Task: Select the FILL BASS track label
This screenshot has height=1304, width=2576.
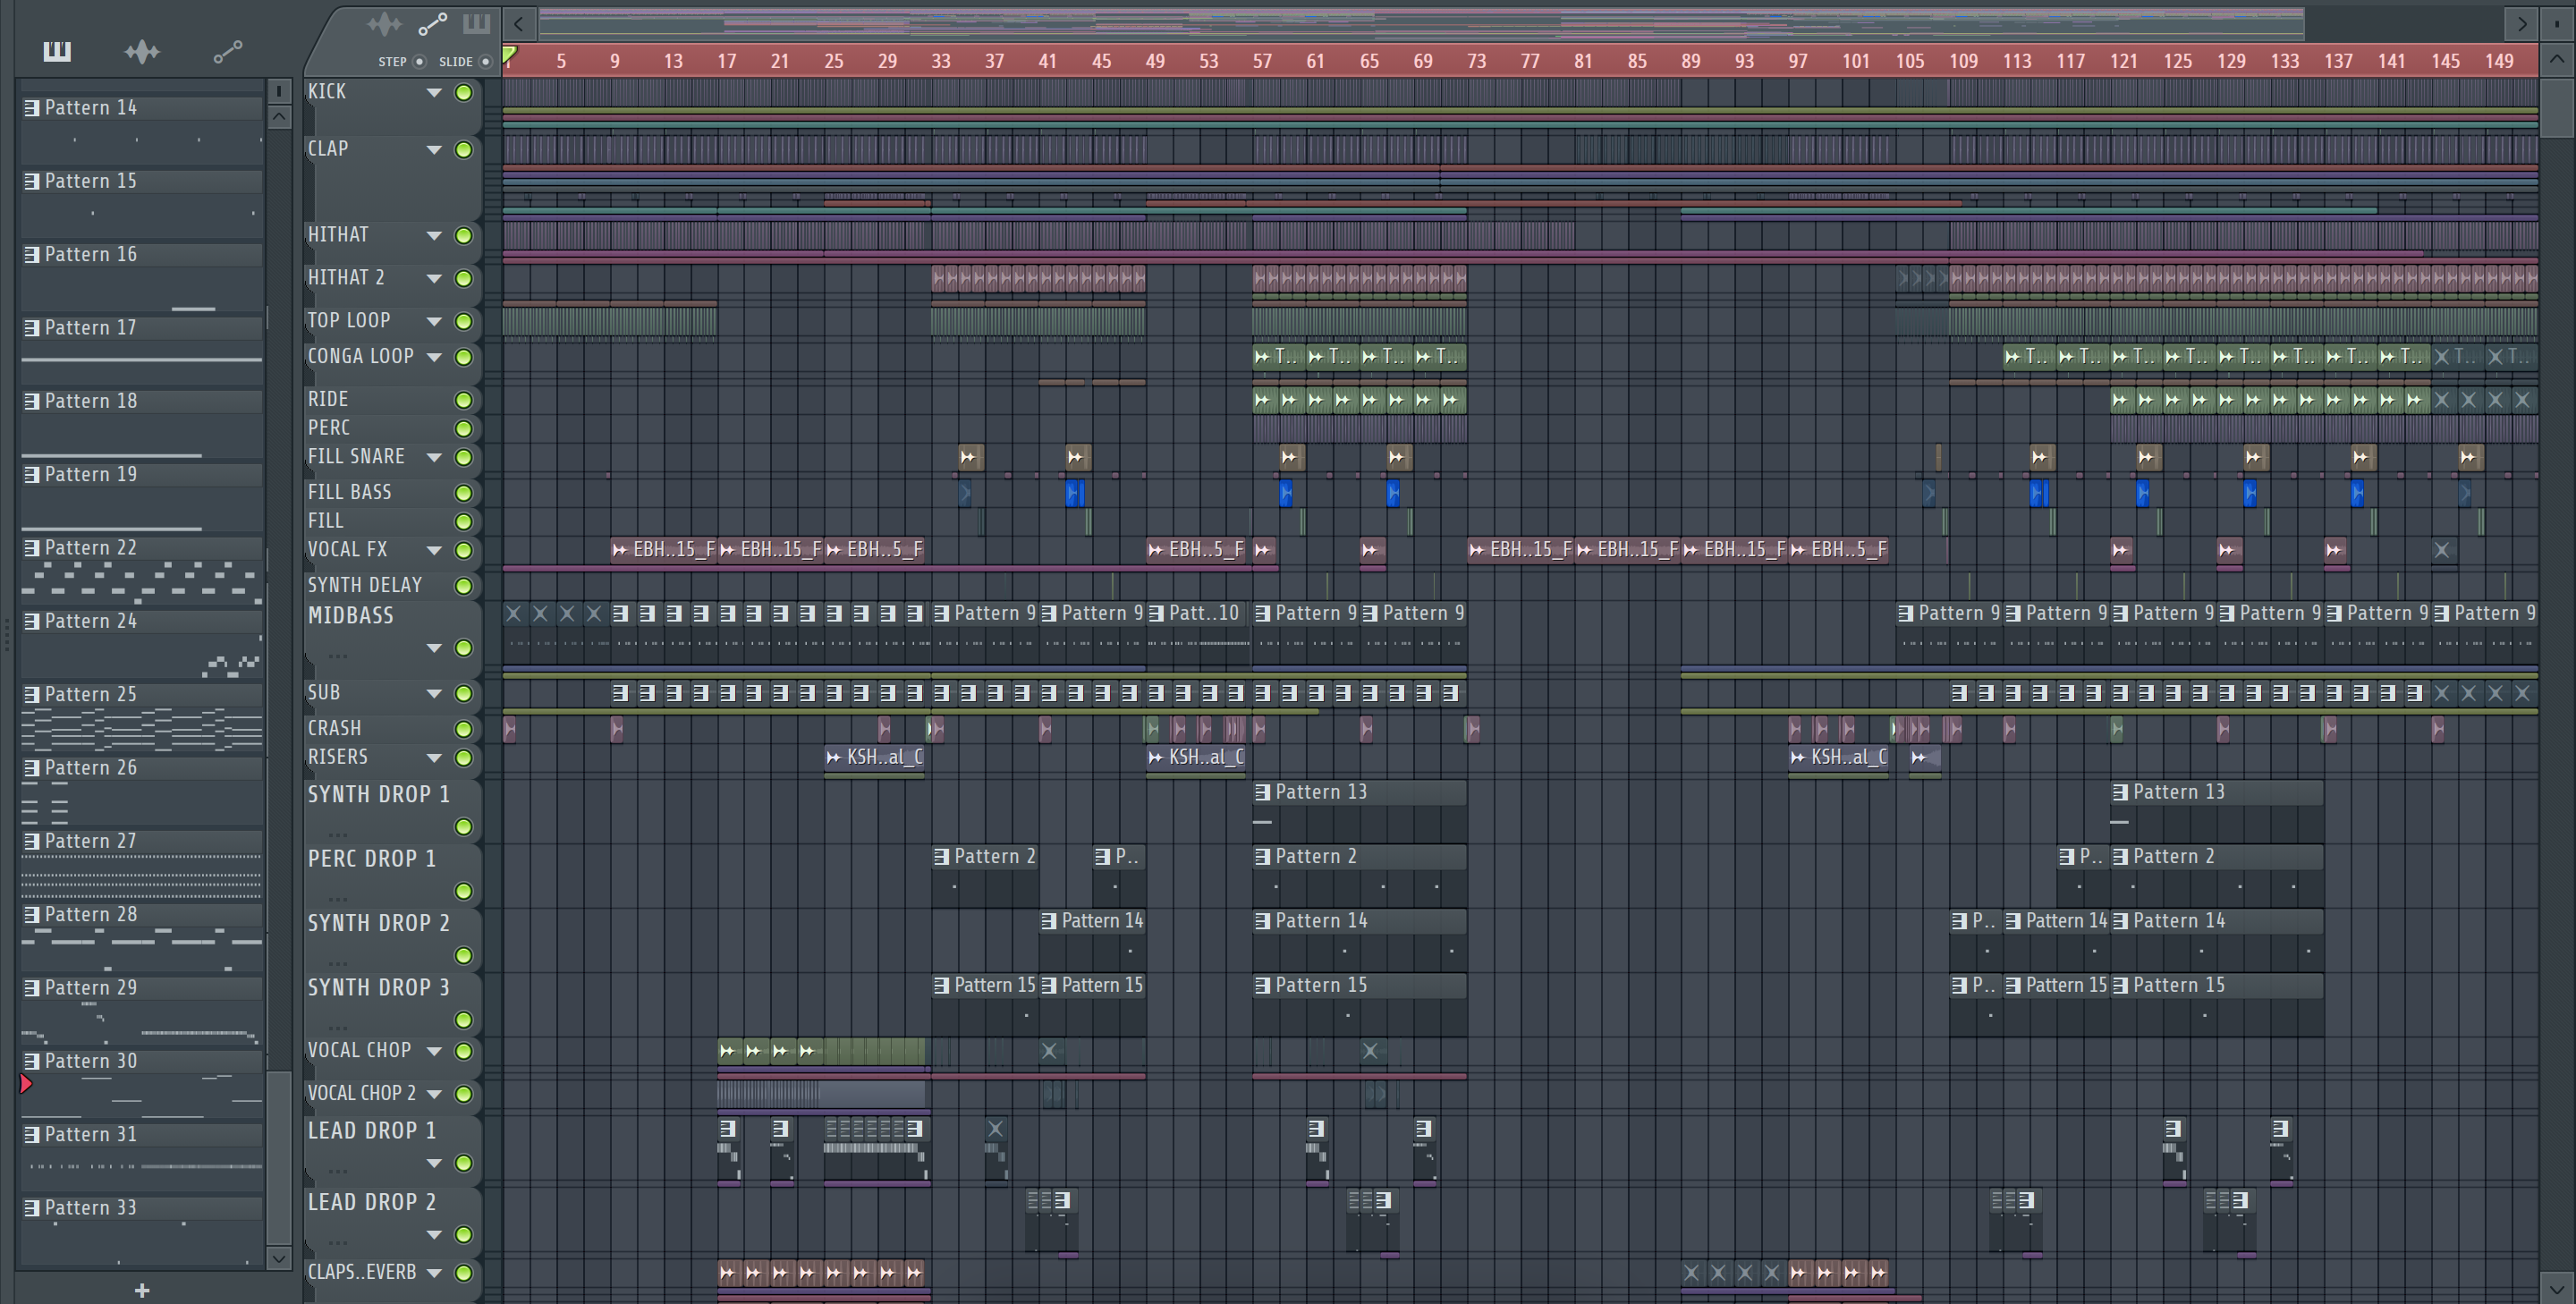Action: (x=350, y=492)
